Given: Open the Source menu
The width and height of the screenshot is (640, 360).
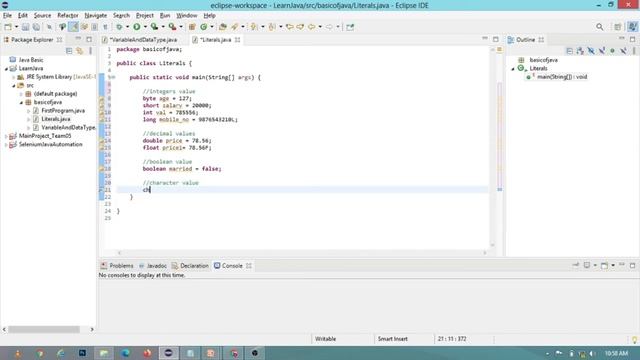Looking at the screenshot, I should [42, 16].
